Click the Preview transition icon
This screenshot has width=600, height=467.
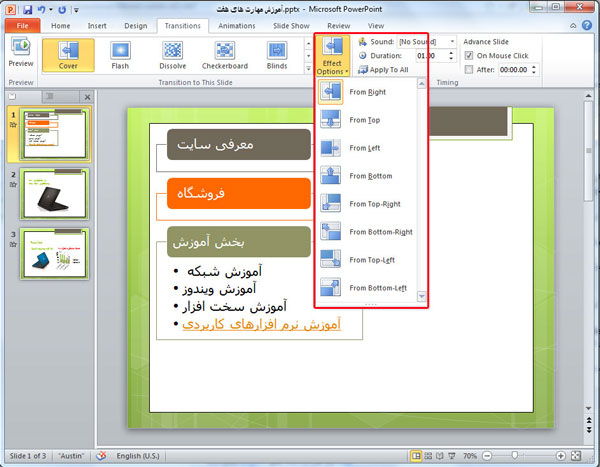coord(21,53)
